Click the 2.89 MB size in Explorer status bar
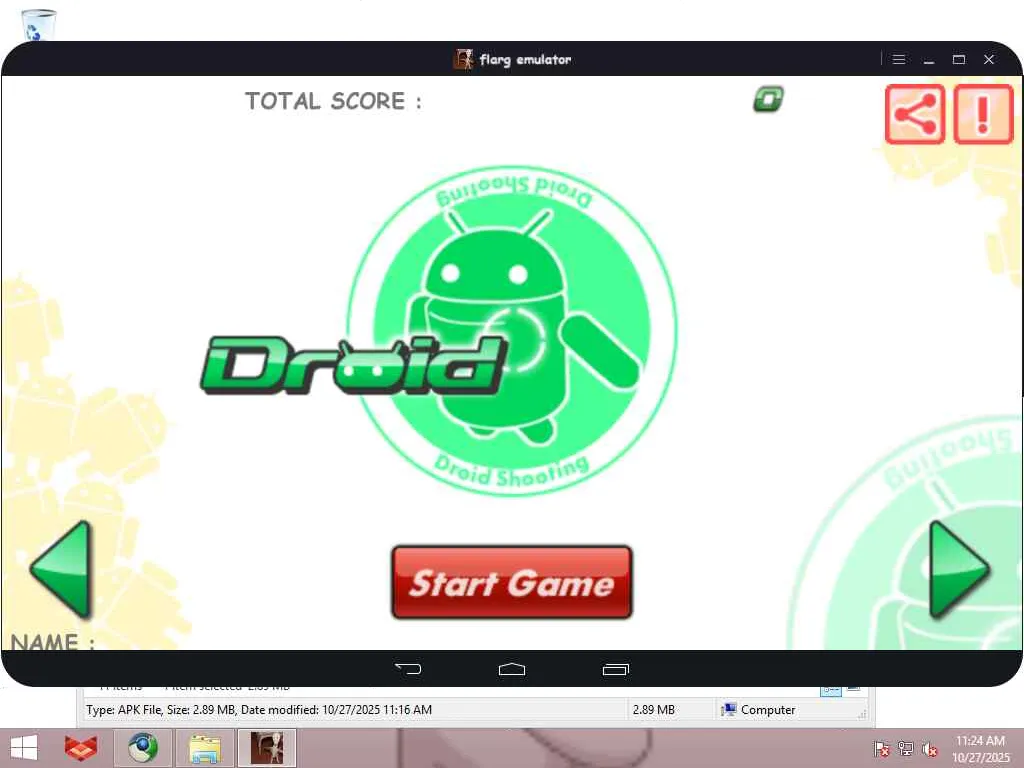 coord(654,709)
